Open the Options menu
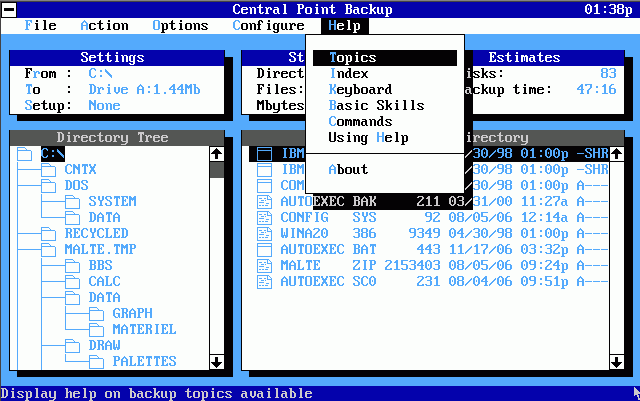Viewport: 640px width, 401px height. 180,25
